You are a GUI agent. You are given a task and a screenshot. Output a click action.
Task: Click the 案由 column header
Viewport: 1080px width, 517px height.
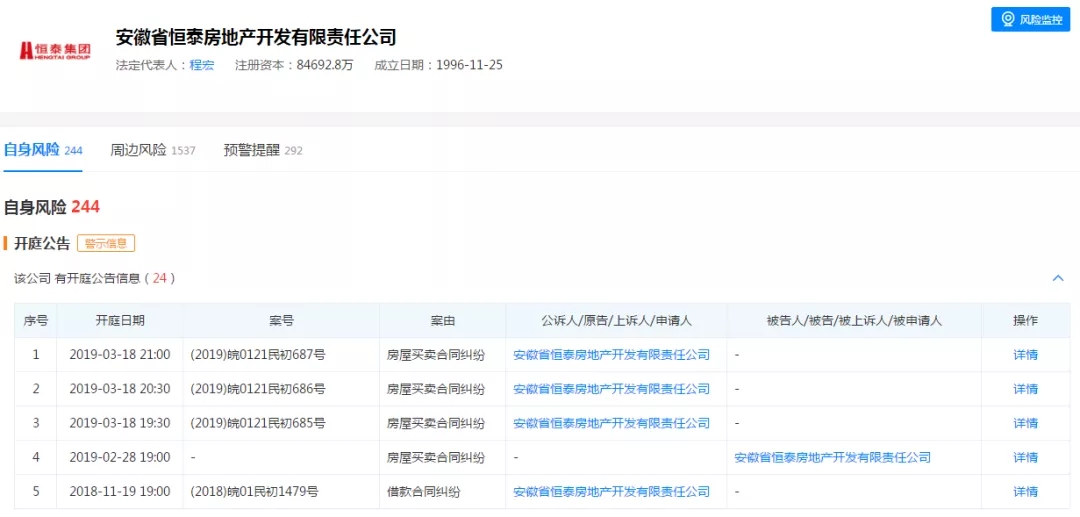442,321
